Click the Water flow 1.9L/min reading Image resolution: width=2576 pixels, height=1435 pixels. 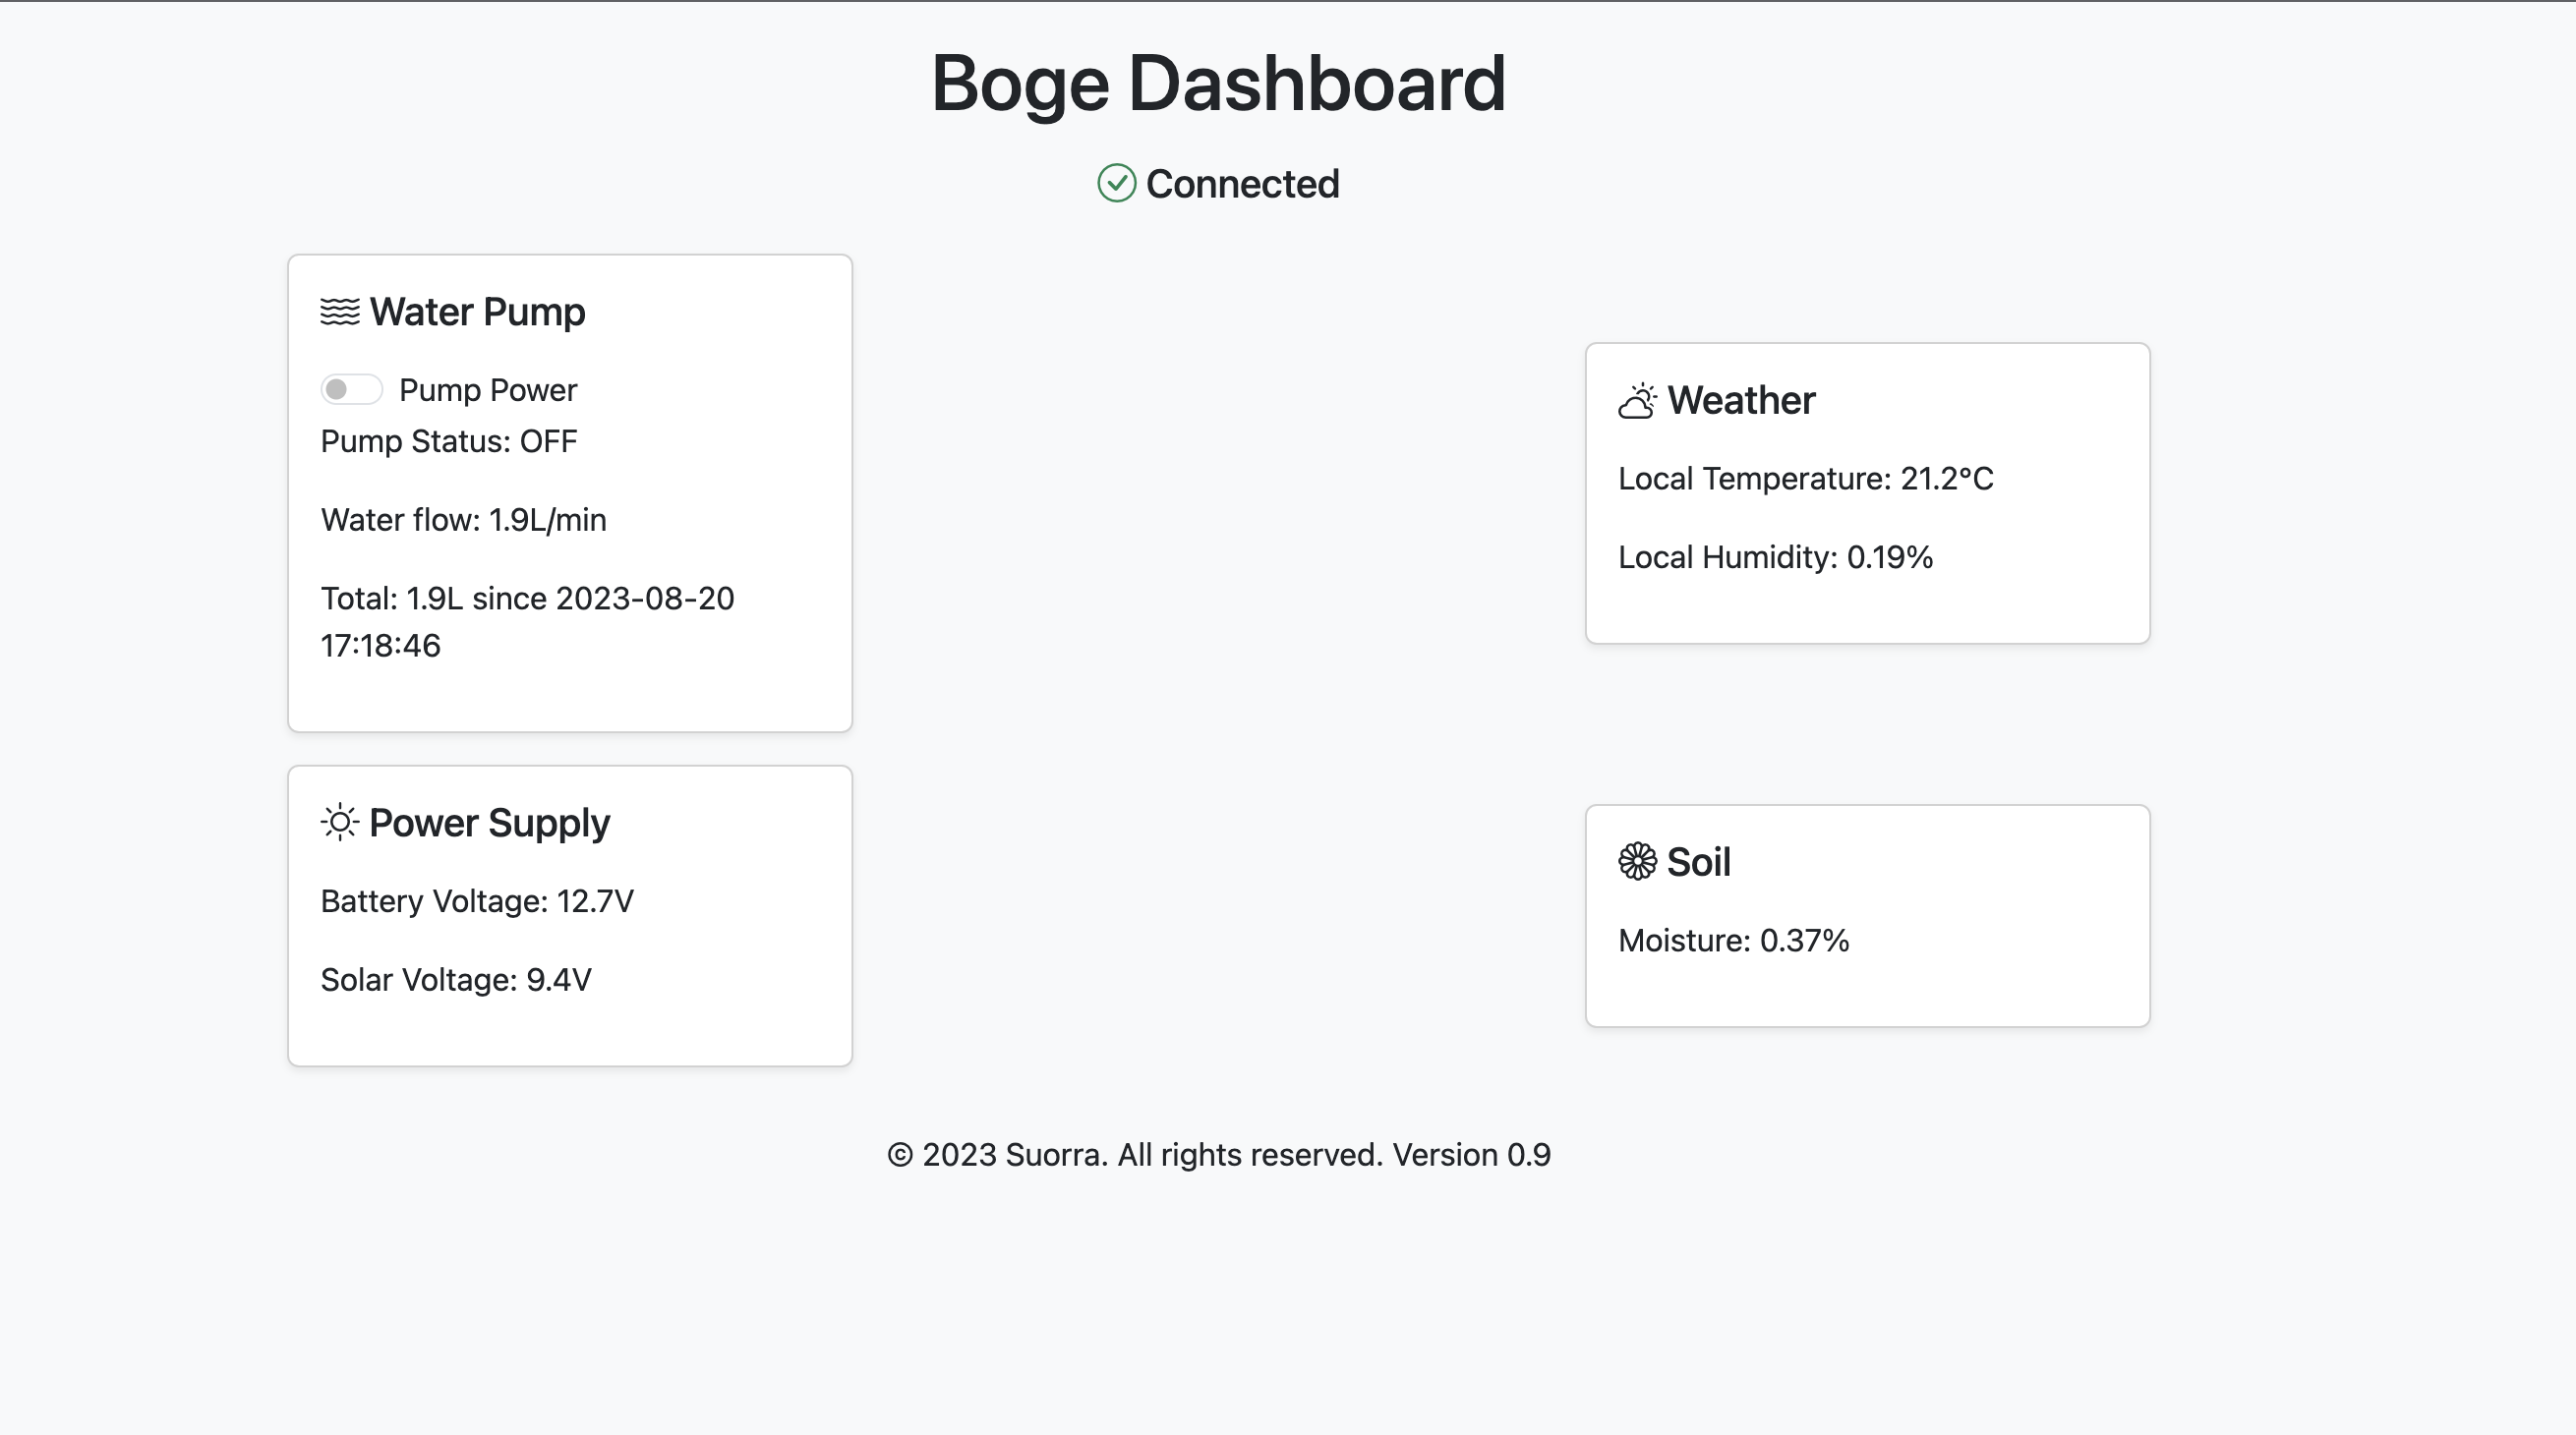point(463,520)
